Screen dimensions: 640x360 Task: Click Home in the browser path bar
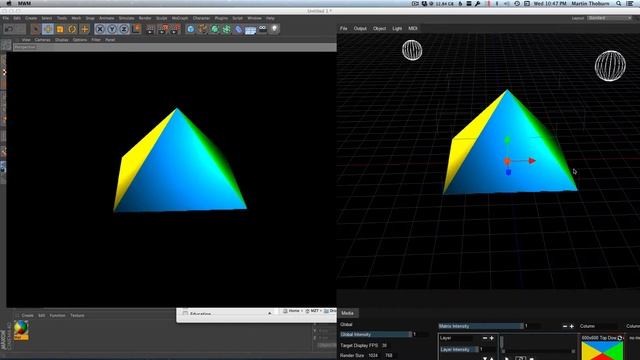coord(294,311)
